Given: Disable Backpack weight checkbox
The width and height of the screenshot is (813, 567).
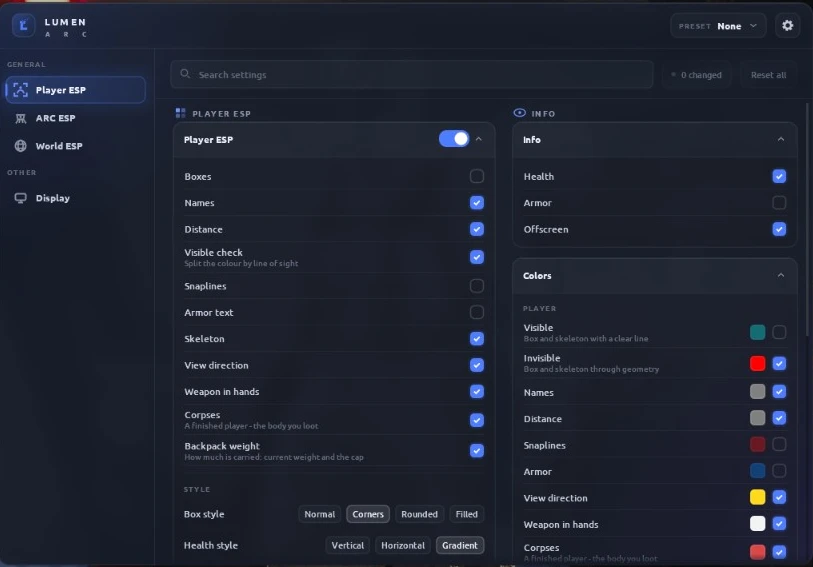Looking at the screenshot, I should click(476, 451).
